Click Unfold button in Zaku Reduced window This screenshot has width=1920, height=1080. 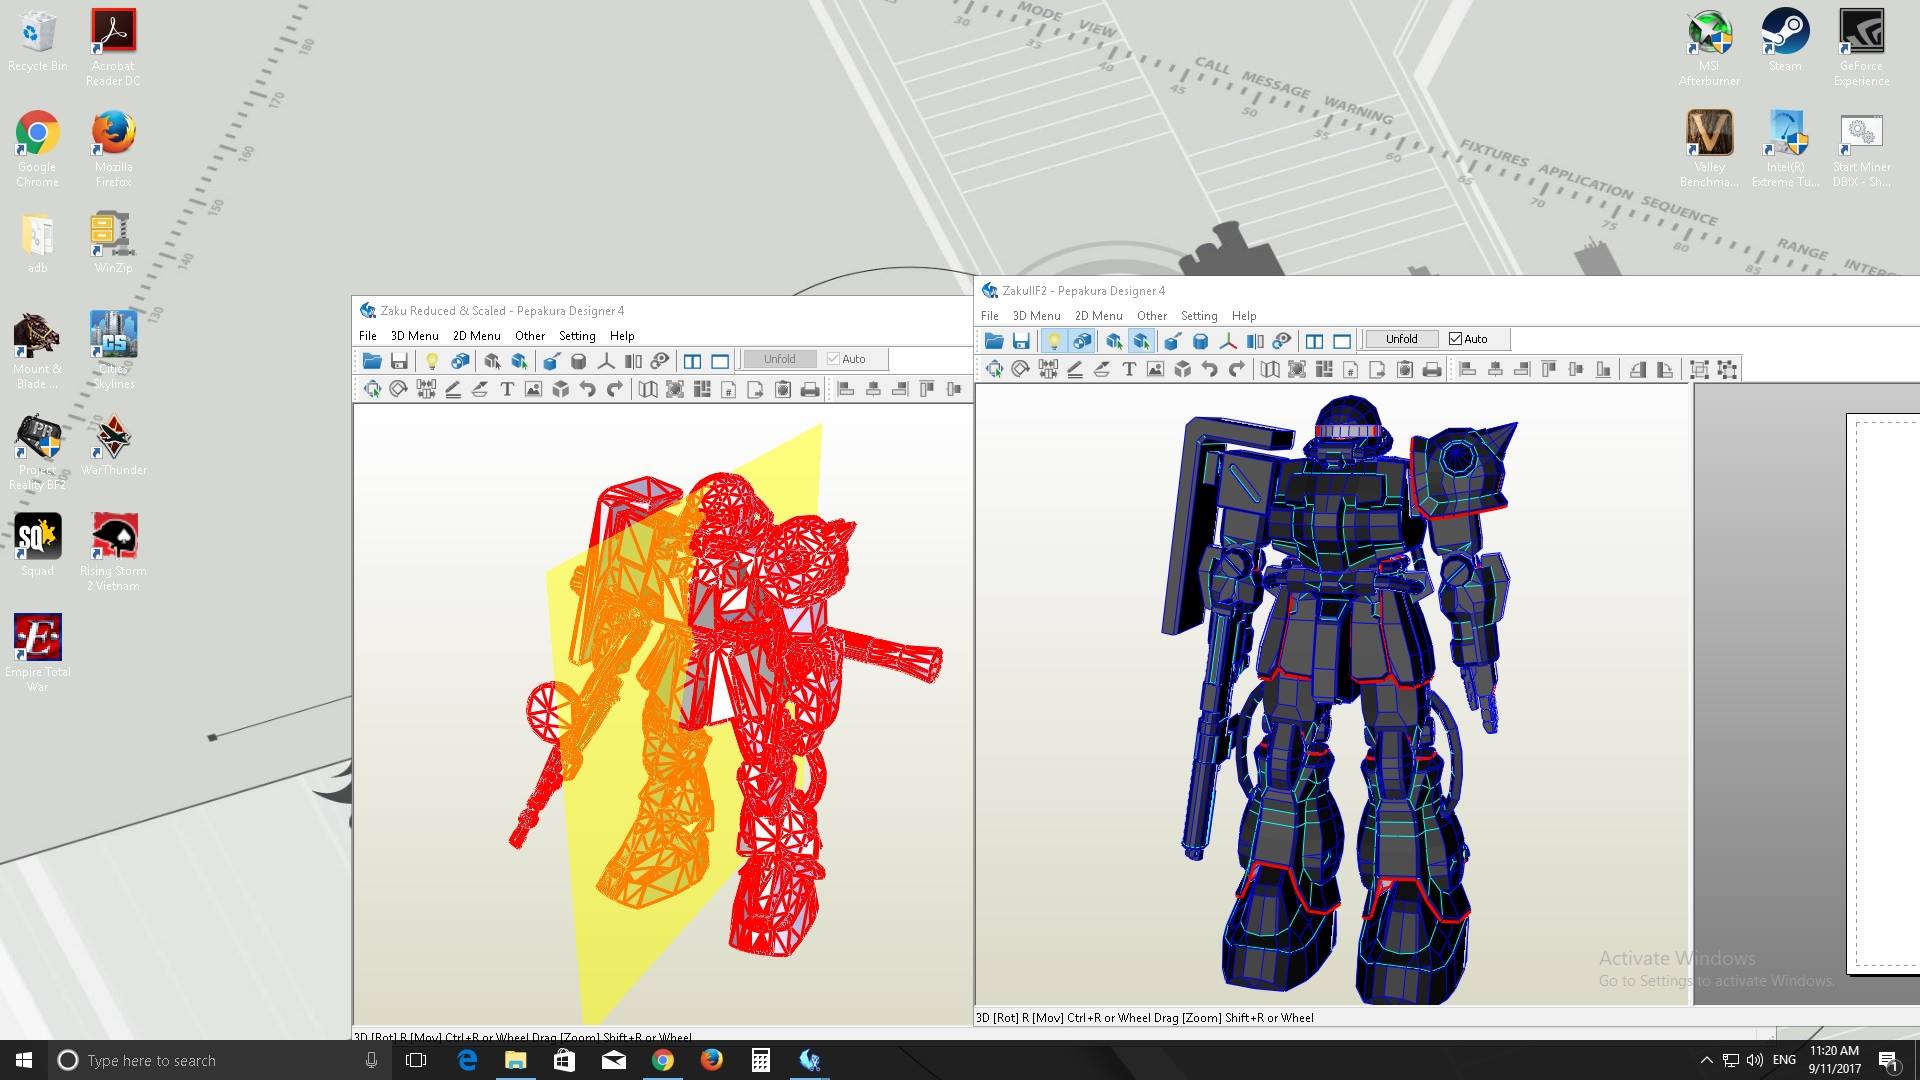click(779, 359)
